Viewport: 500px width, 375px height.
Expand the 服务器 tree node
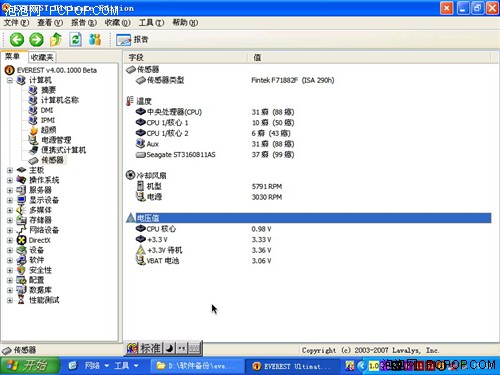pos(10,190)
